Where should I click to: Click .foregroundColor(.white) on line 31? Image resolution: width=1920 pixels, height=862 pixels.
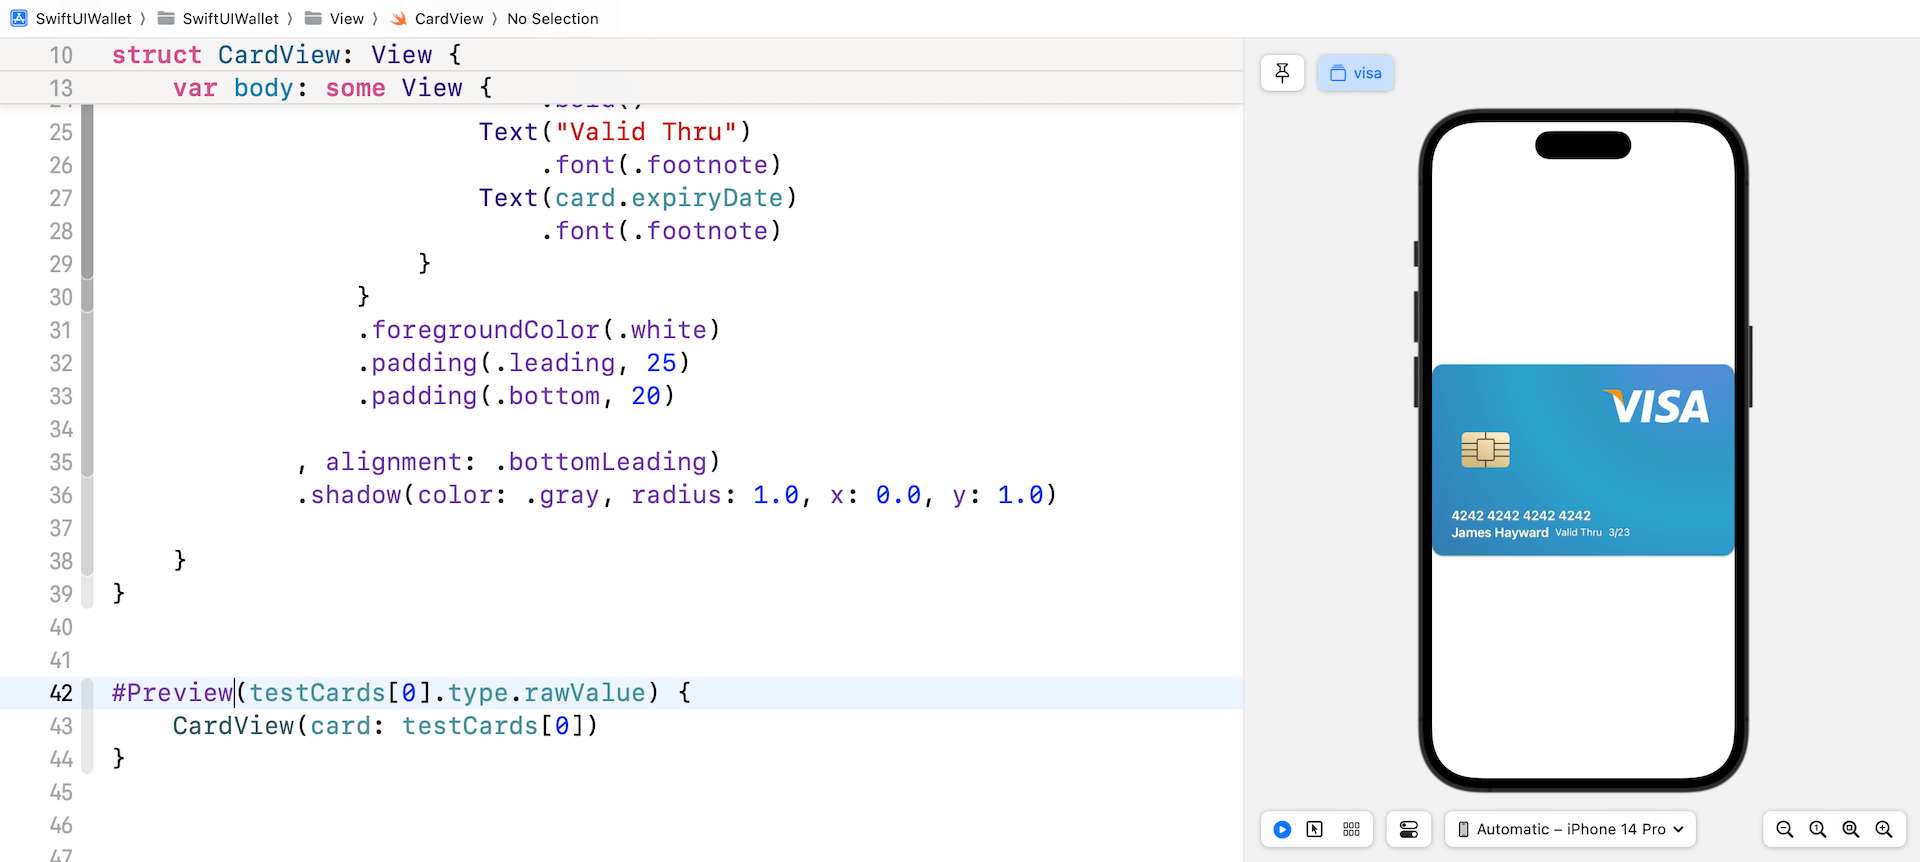(x=539, y=330)
